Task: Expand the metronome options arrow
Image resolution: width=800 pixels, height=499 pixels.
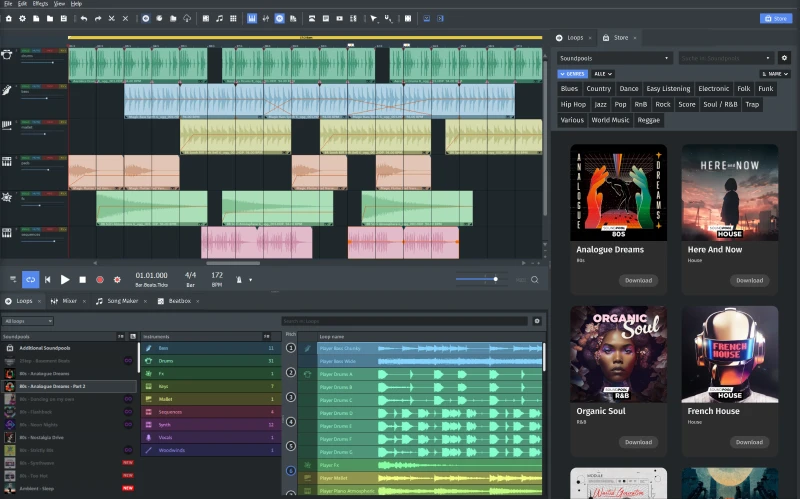Action: 251,280
